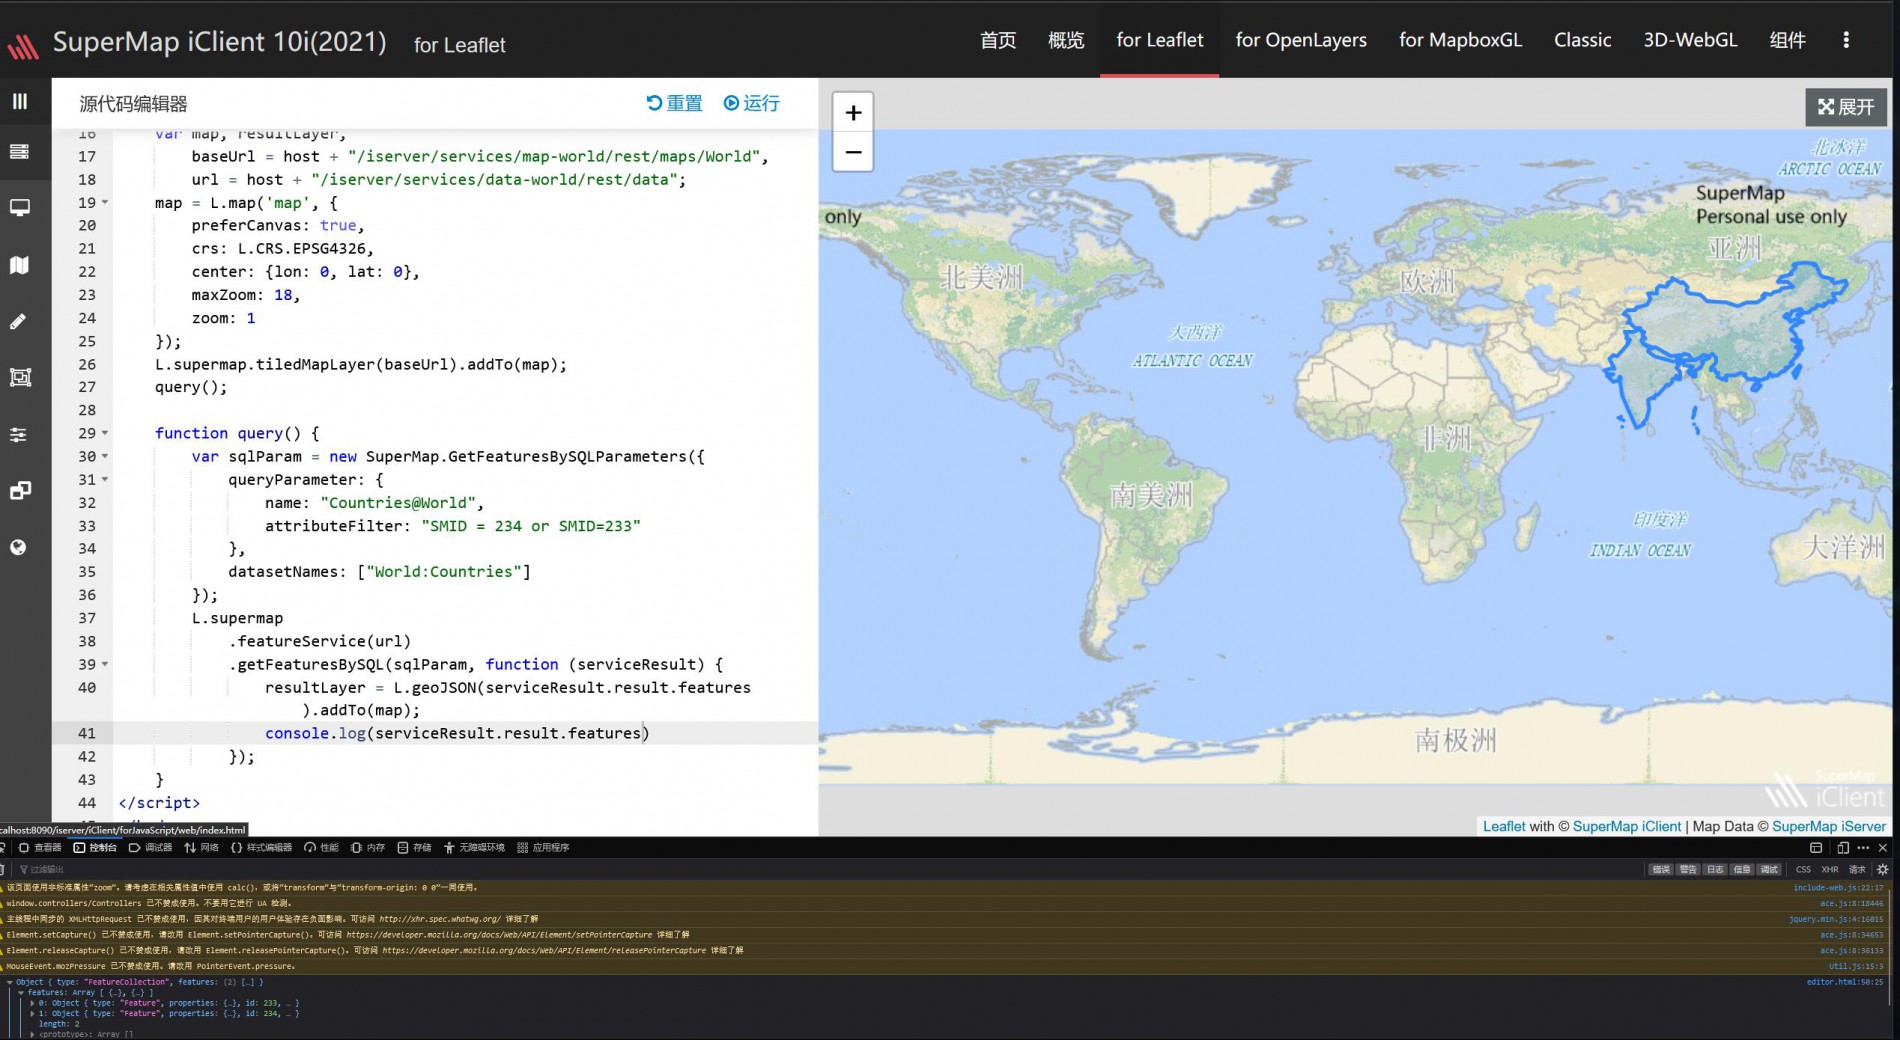Open the server list sidebar icon
1900x1040 pixels.
(19, 152)
